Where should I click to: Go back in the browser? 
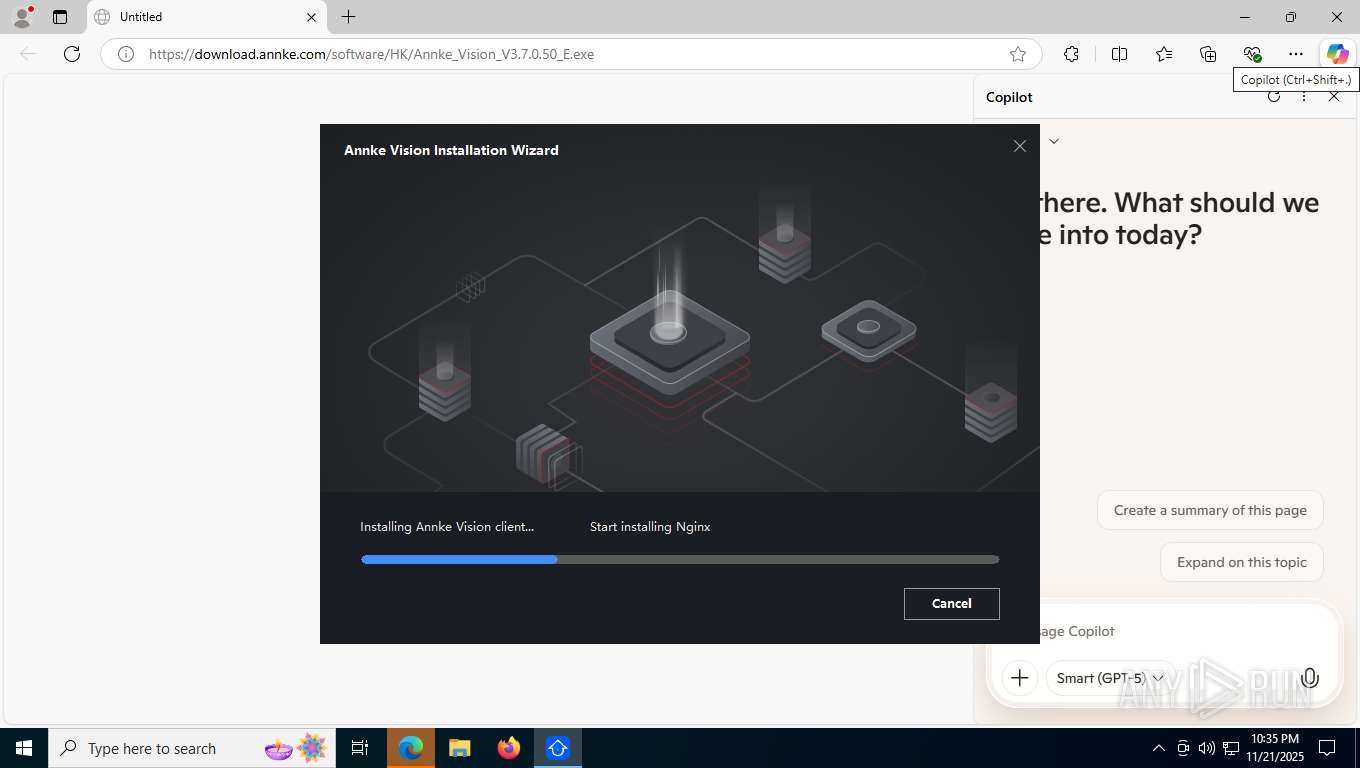click(28, 54)
